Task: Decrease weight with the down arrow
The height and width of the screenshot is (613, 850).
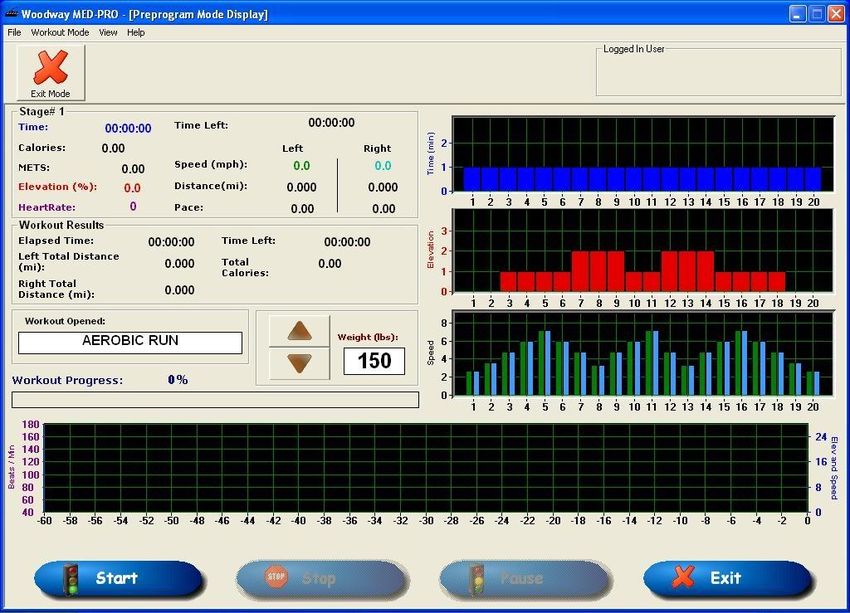Action: click(299, 363)
